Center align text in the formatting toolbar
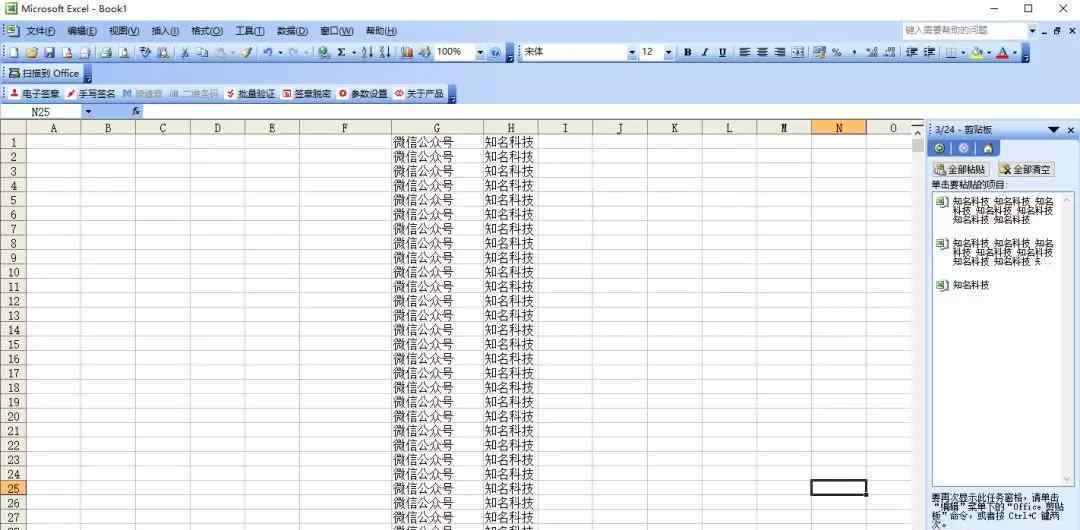 pos(762,52)
